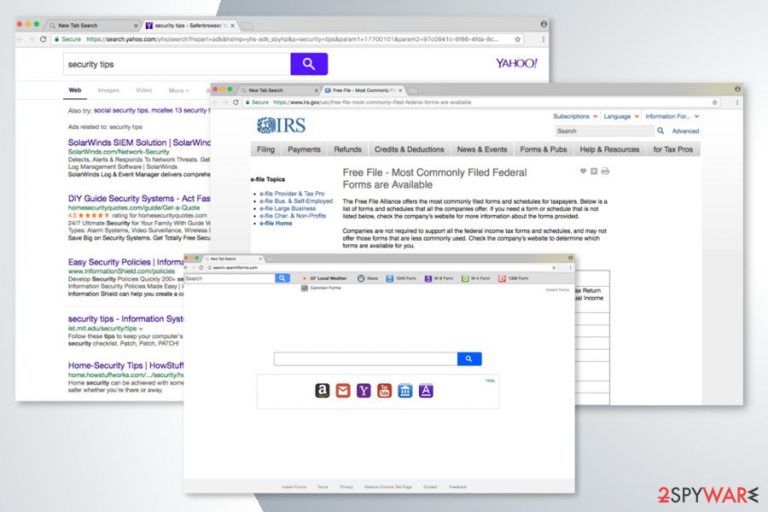Hide the shortcut tiles panel
The height and width of the screenshot is (512, 768).
(x=490, y=381)
